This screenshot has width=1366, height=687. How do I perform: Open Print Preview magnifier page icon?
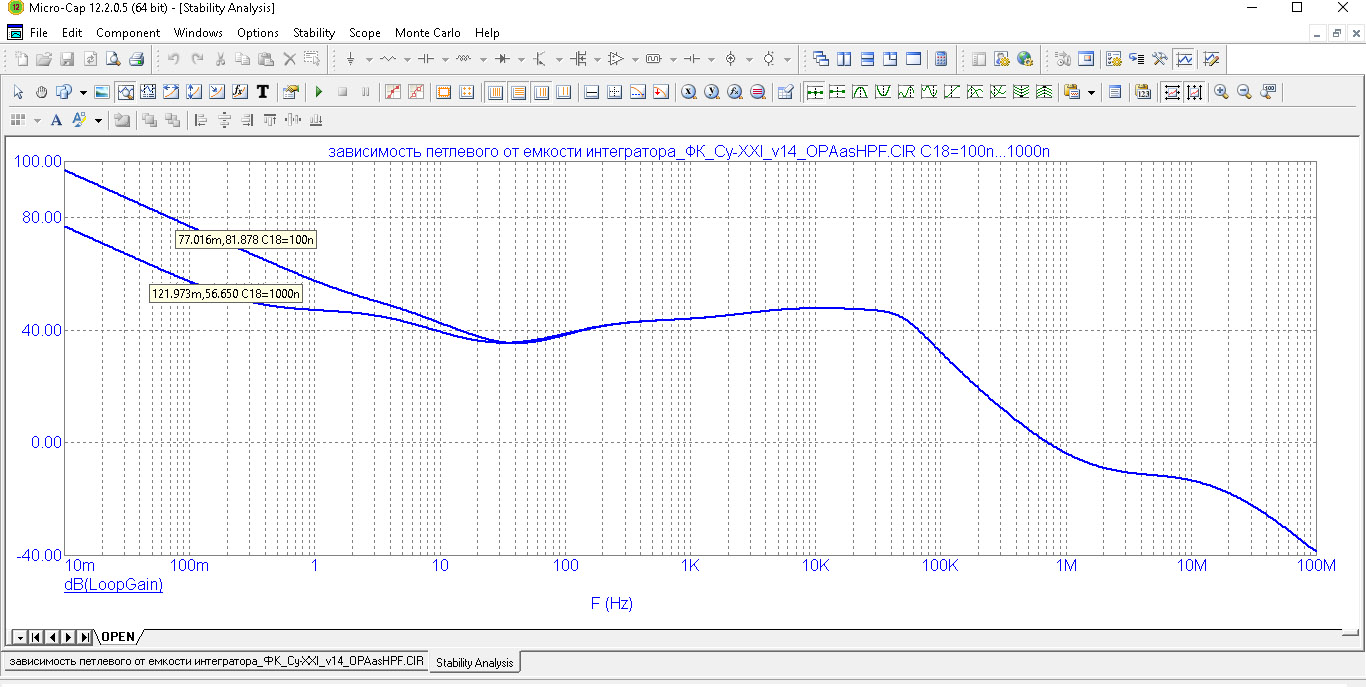tap(113, 59)
